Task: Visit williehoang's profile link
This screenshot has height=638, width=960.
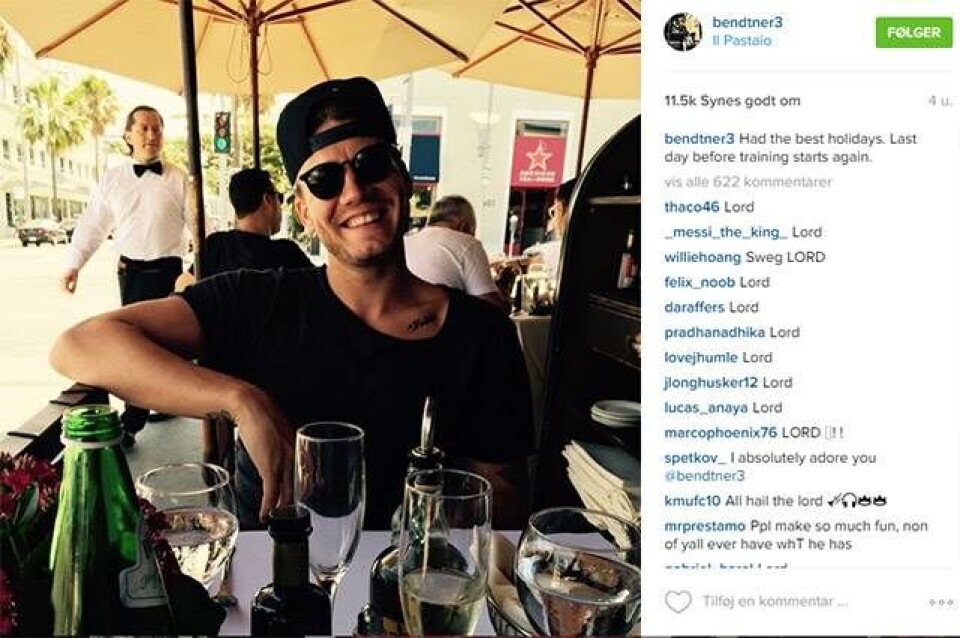Action: click(x=702, y=257)
